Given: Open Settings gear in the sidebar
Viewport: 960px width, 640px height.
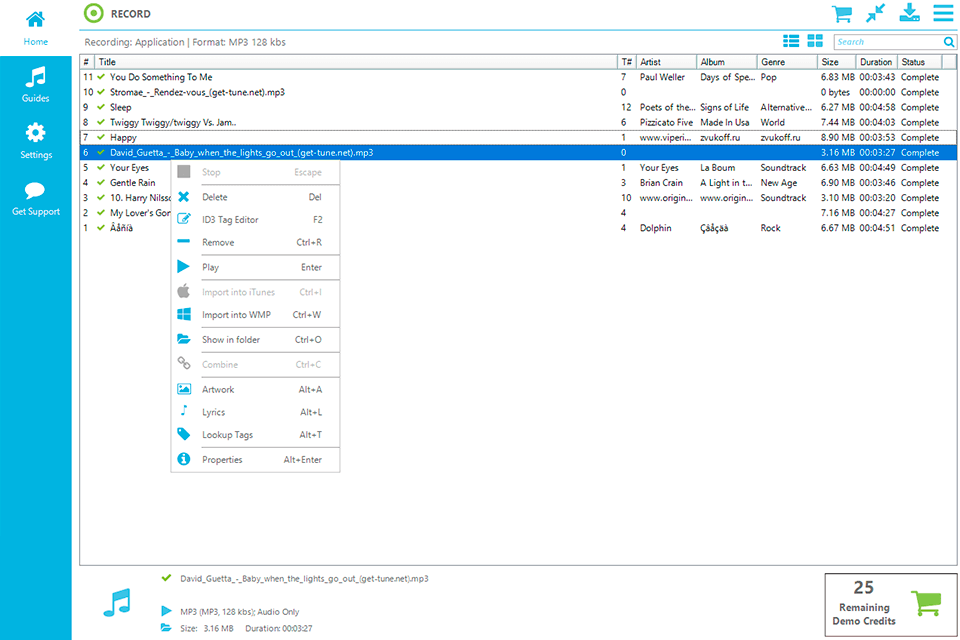Looking at the screenshot, I should point(36,141).
